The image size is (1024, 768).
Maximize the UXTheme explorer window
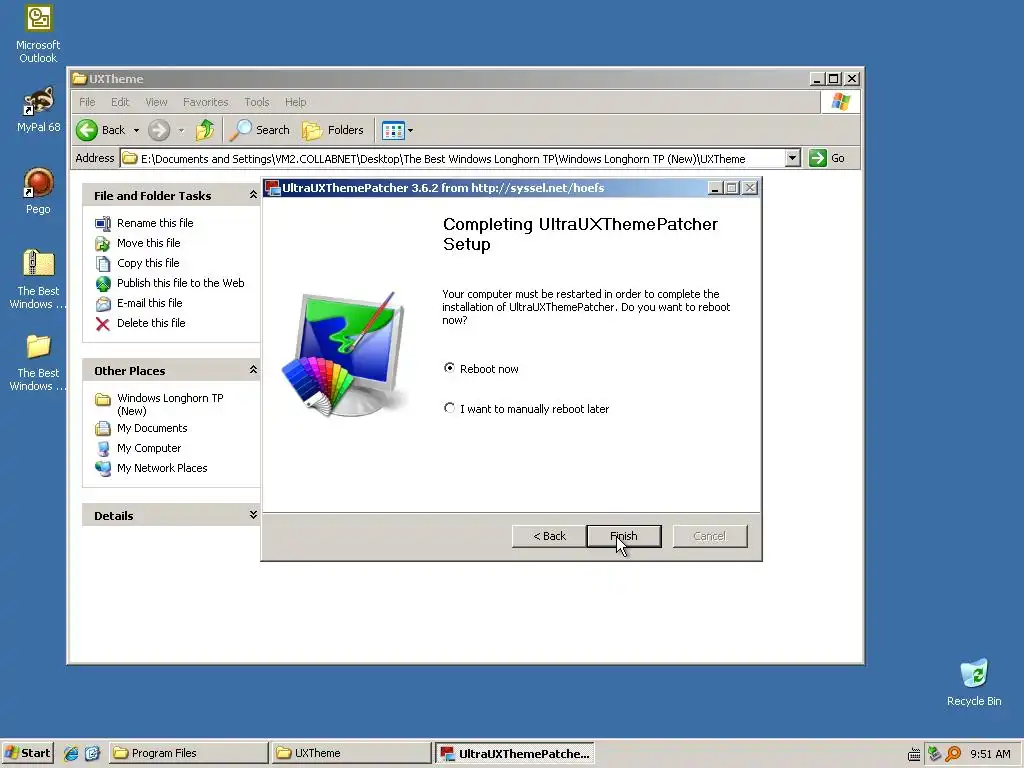click(x=833, y=78)
